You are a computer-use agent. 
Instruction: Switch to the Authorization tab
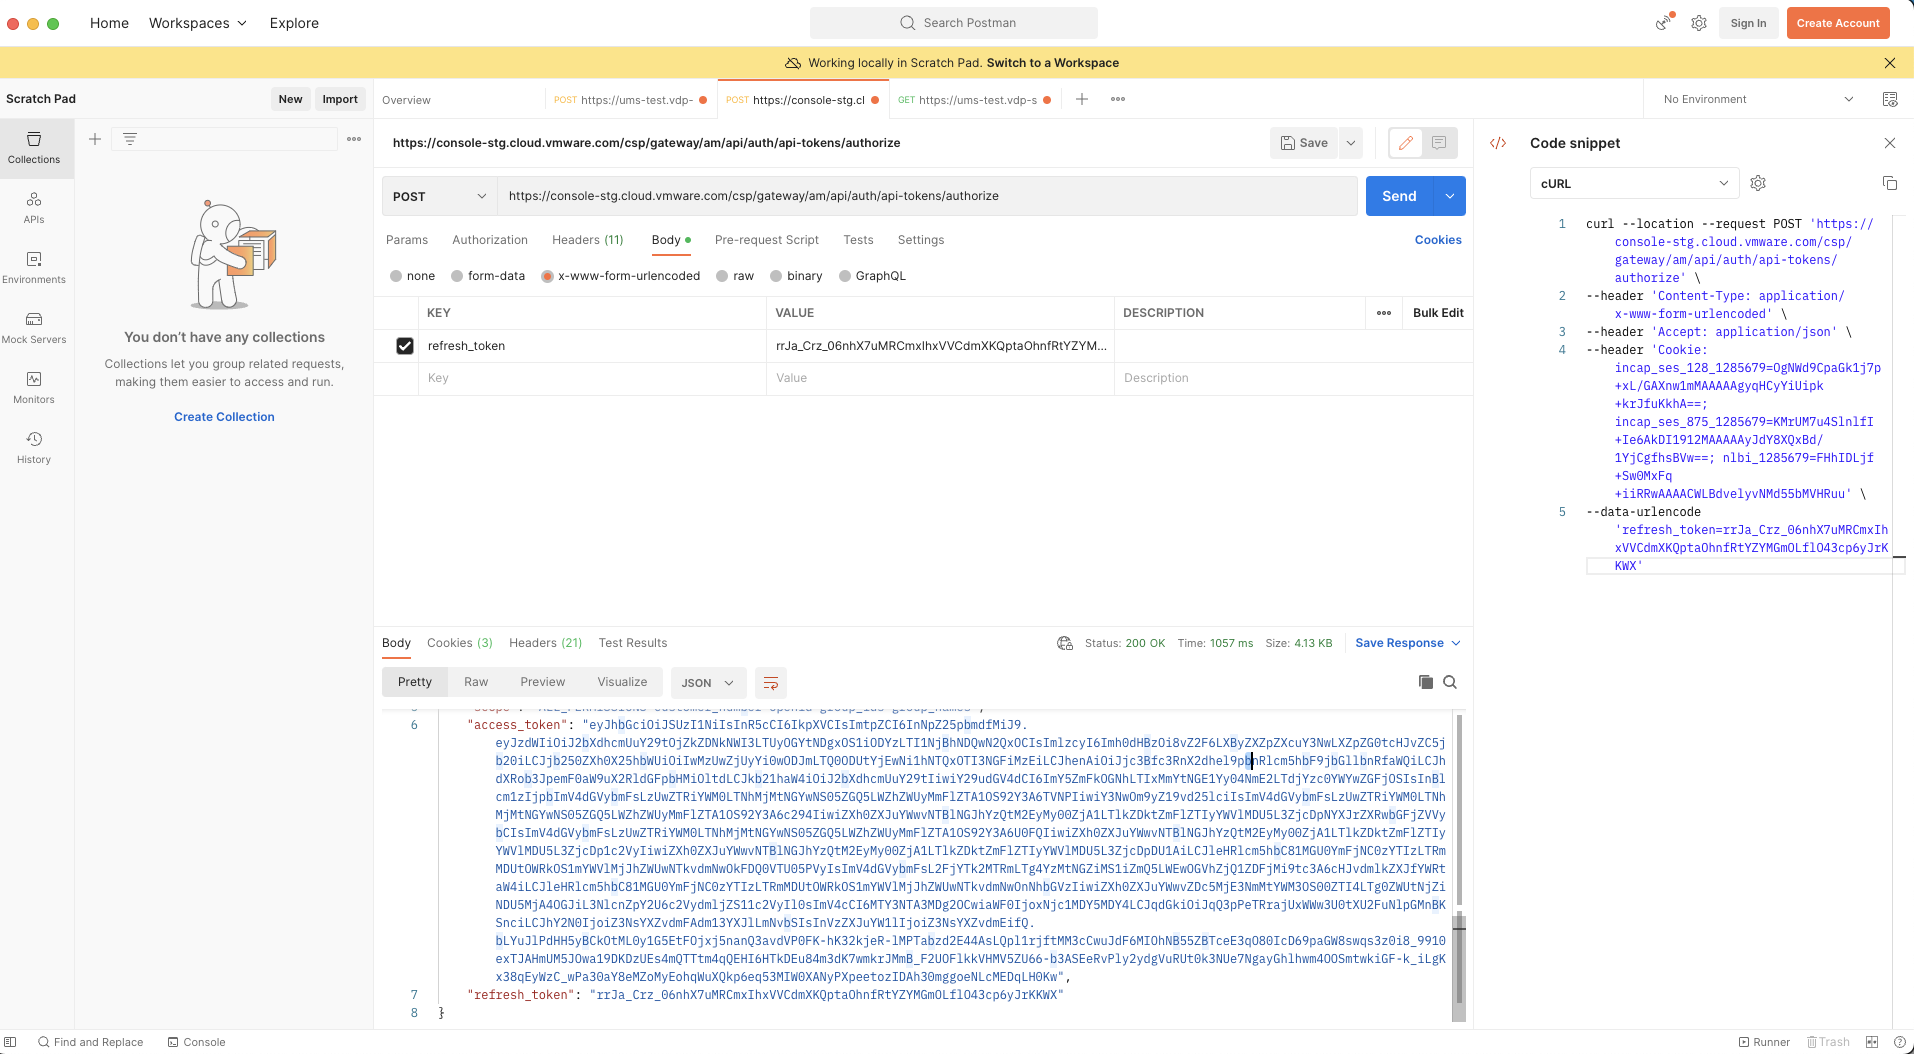click(490, 240)
